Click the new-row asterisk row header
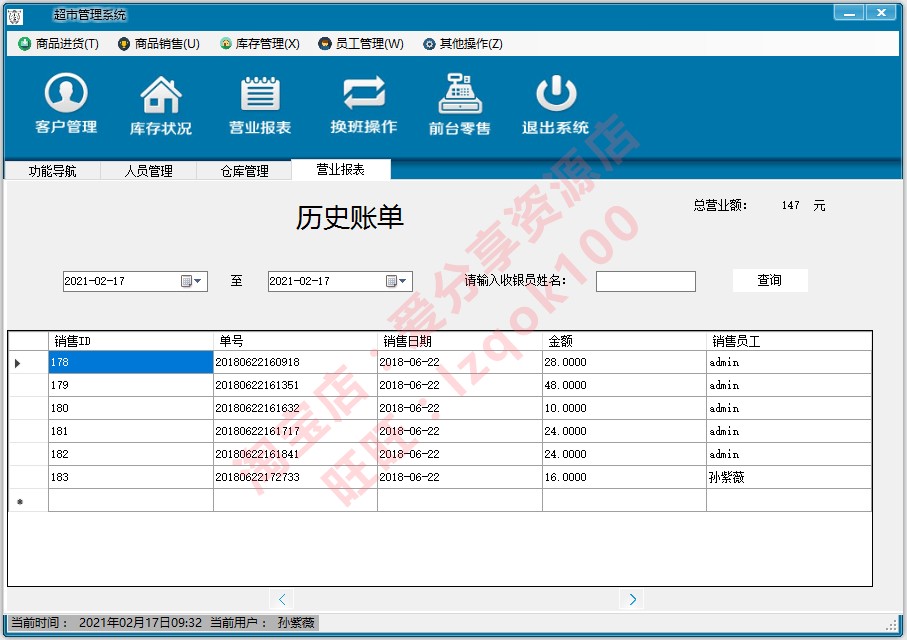The width and height of the screenshot is (907, 640). tap(28, 501)
